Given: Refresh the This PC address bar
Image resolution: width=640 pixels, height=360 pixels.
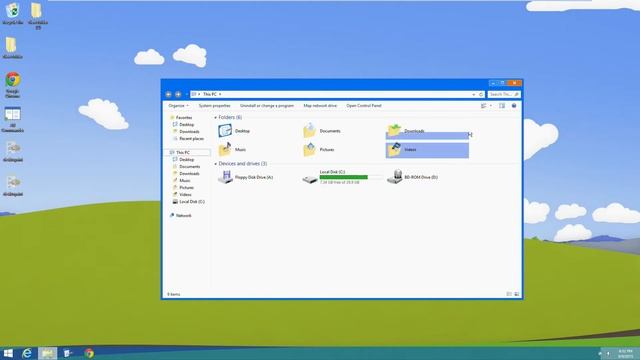Looking at the screenshot, I should click(x=481, y=94).
